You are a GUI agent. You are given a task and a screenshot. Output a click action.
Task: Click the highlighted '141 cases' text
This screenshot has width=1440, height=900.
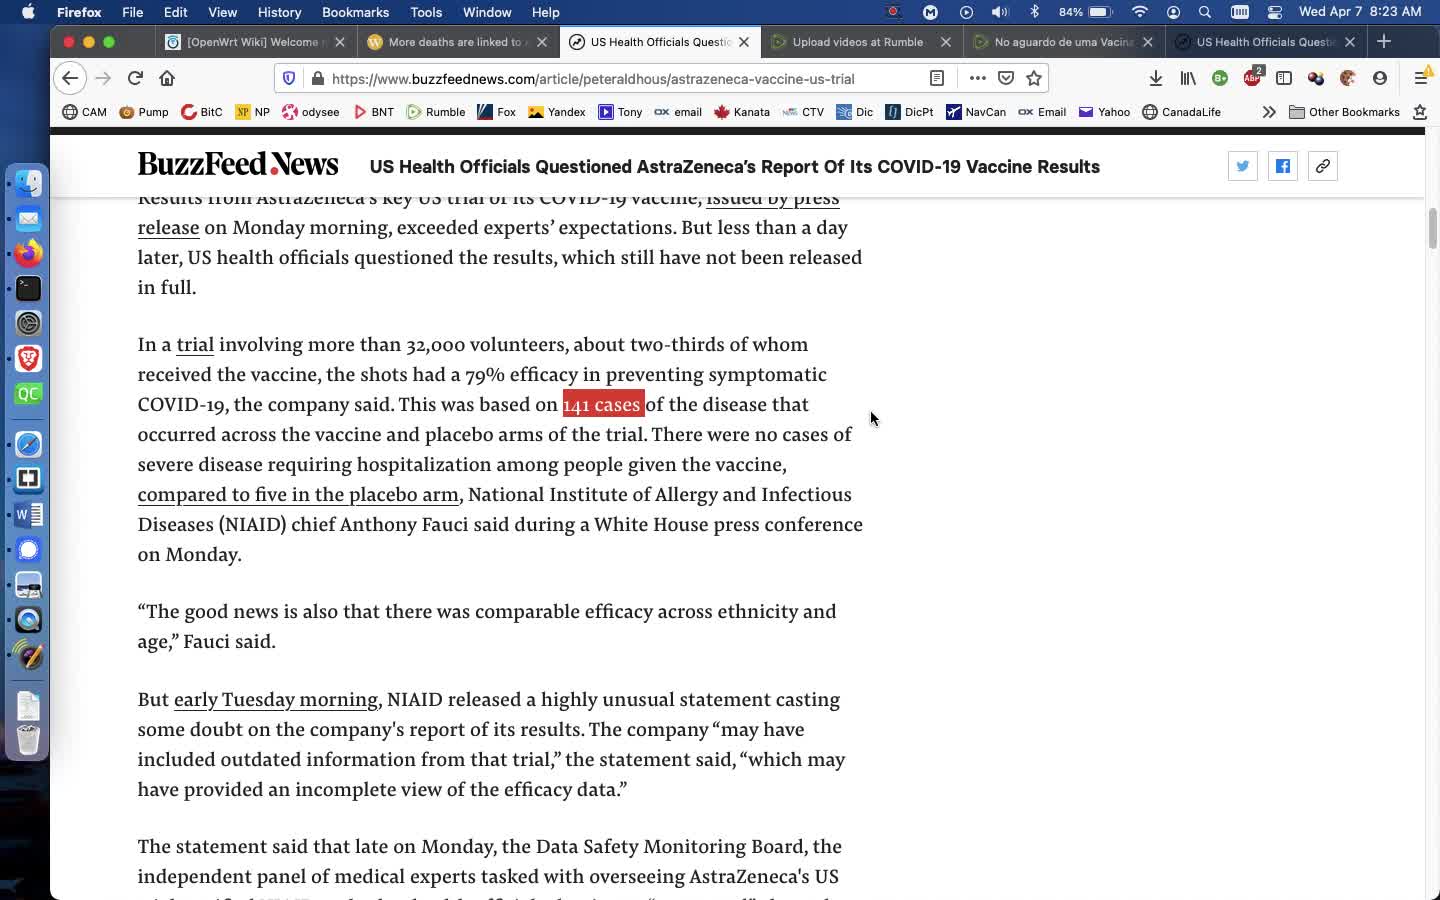603,404
